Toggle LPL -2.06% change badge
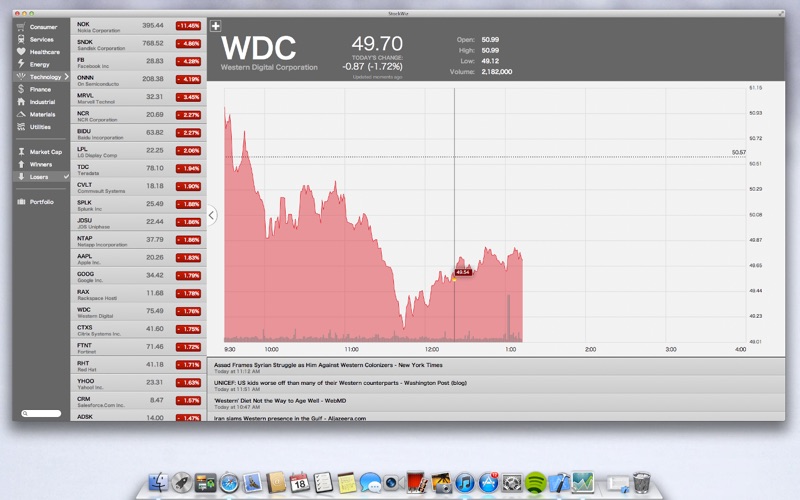The image size is (800, 500). pyautogui.click(x=188, y=151)
